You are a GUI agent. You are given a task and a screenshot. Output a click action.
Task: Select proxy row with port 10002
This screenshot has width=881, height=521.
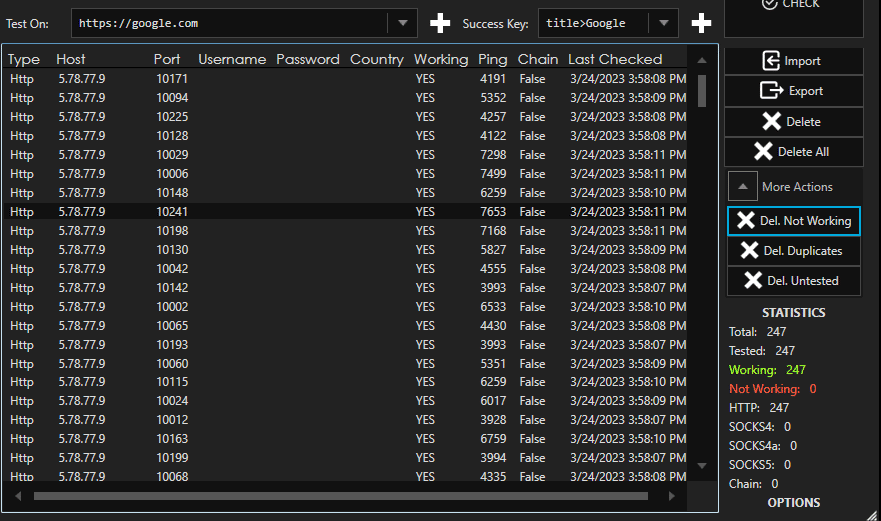click(x=346, y=307)
